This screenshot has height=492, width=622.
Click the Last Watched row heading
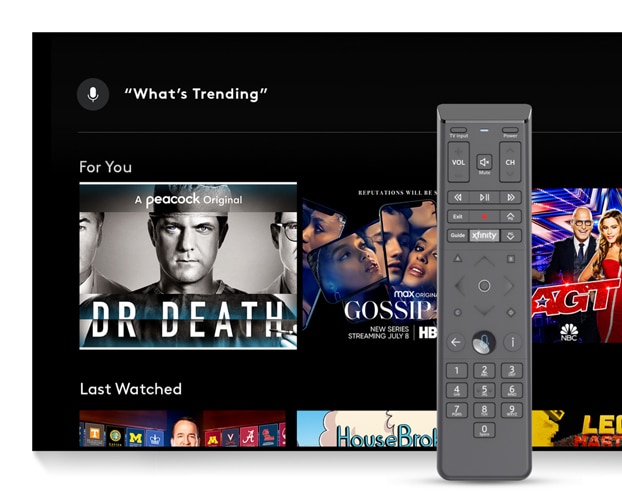click(131, 389)
